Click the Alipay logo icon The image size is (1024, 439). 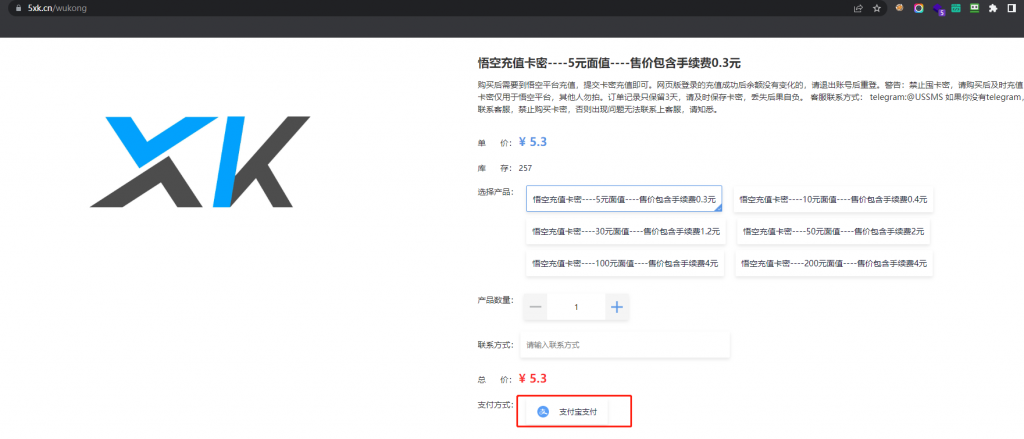pos(543,412)
